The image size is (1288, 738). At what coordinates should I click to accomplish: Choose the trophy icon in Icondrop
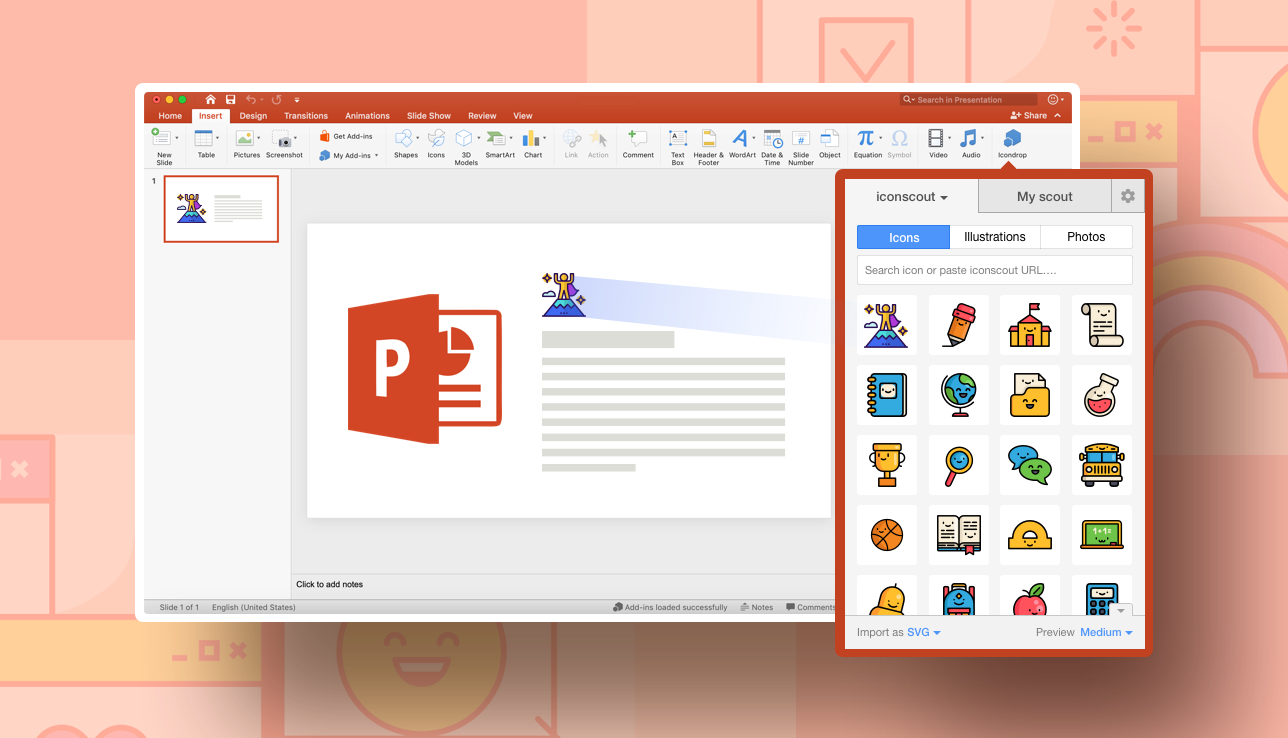pos(887,464)
